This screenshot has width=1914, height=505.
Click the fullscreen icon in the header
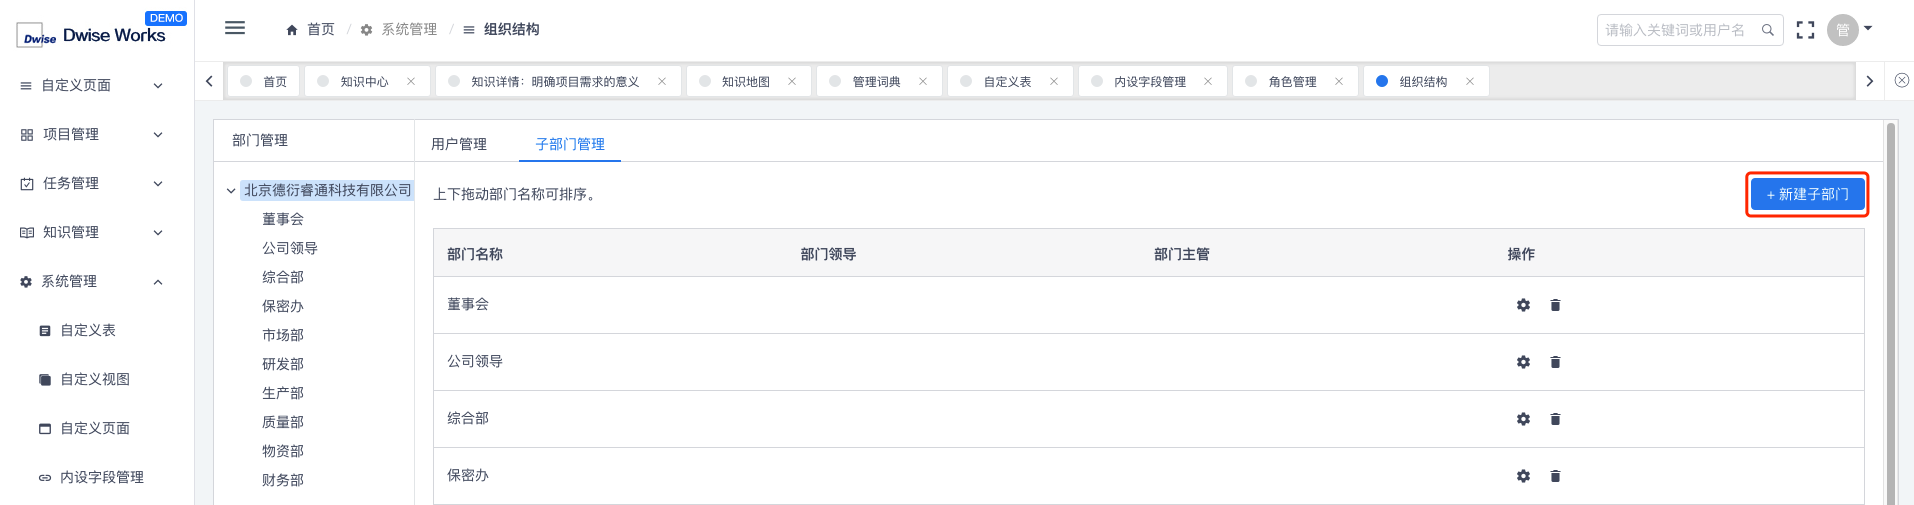(x=1805, y=30)
